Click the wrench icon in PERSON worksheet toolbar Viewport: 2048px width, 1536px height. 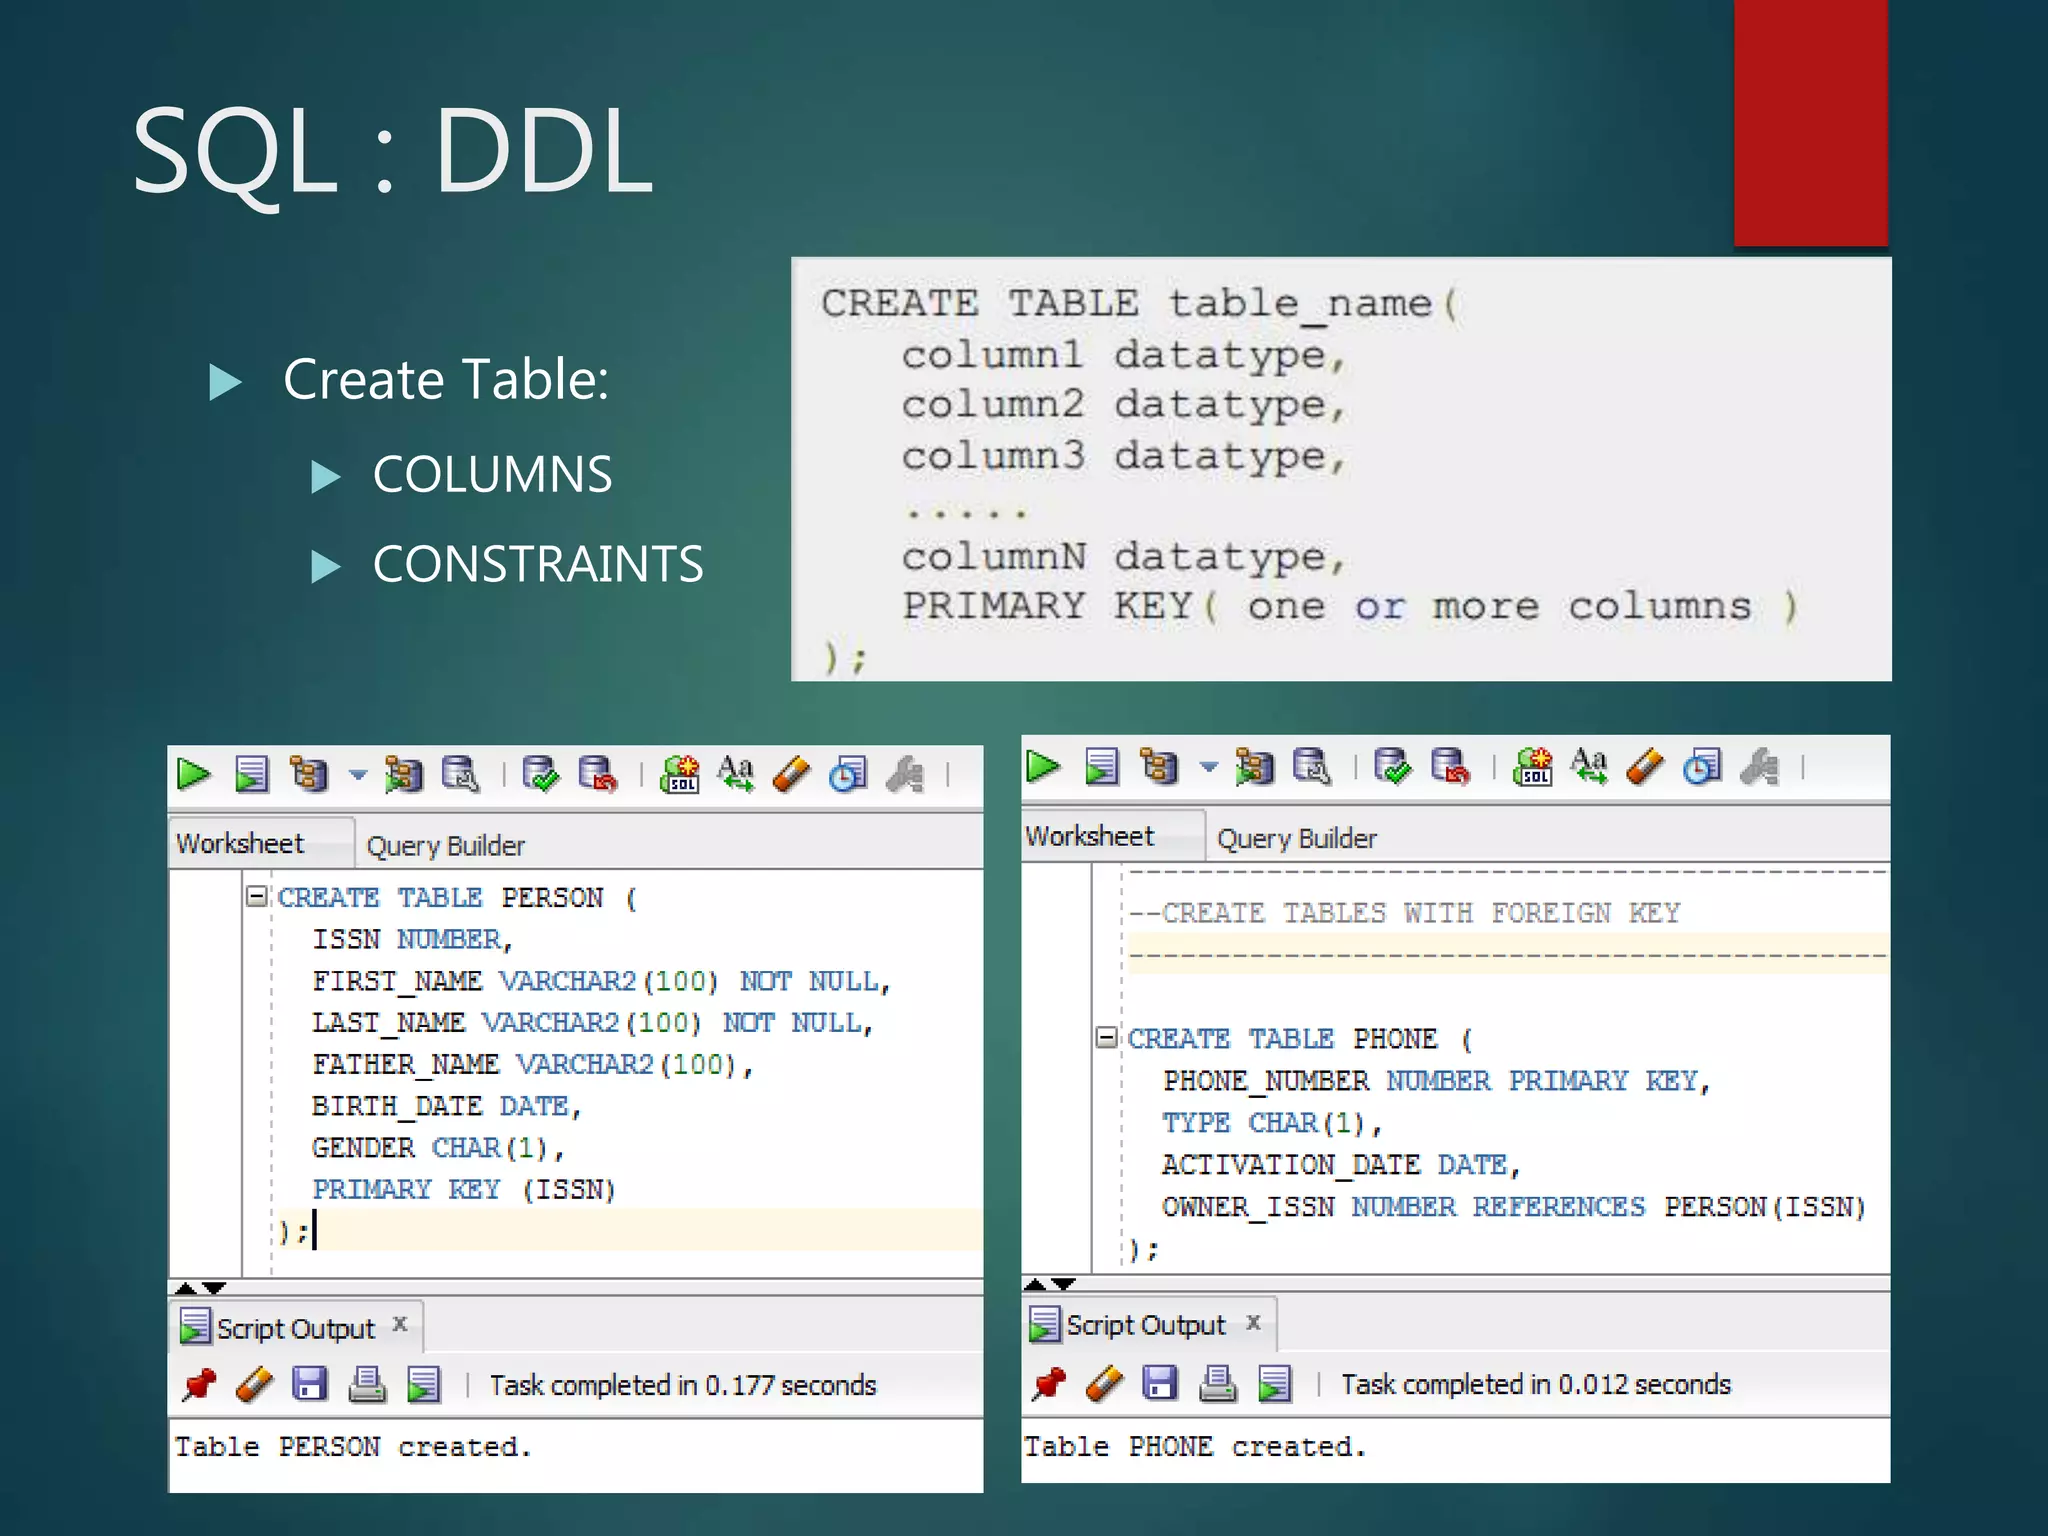[x=905, y=774]
